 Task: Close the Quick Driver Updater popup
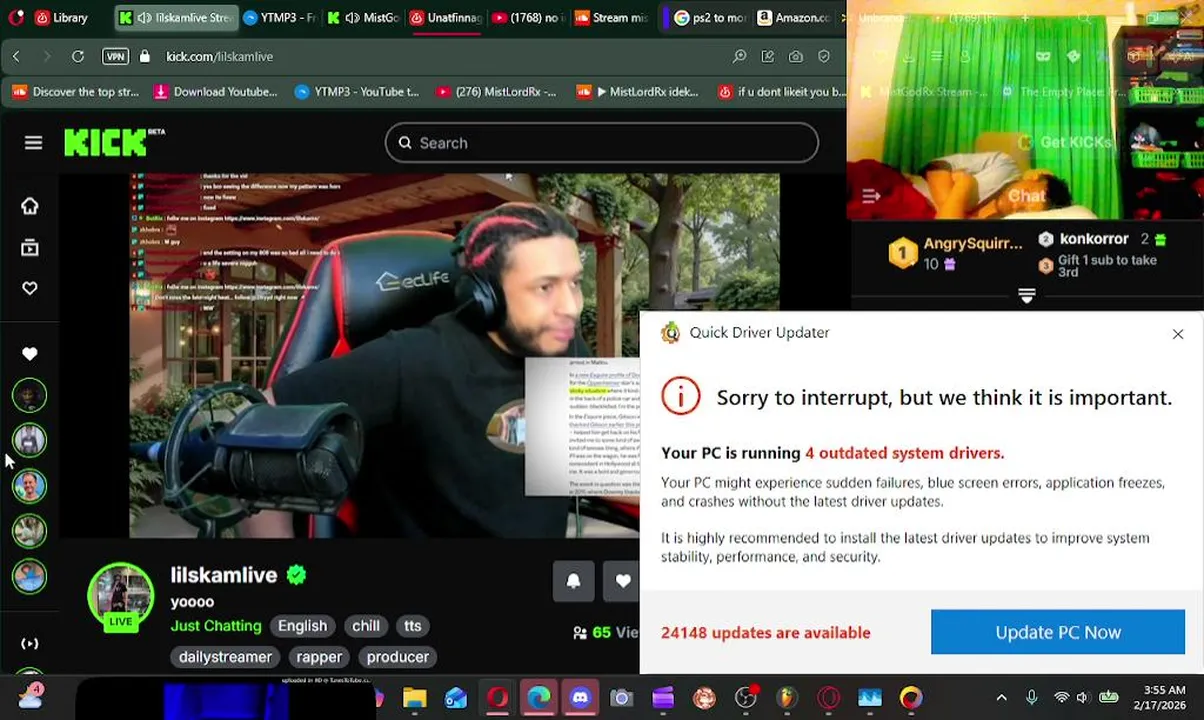[1178, 334]
